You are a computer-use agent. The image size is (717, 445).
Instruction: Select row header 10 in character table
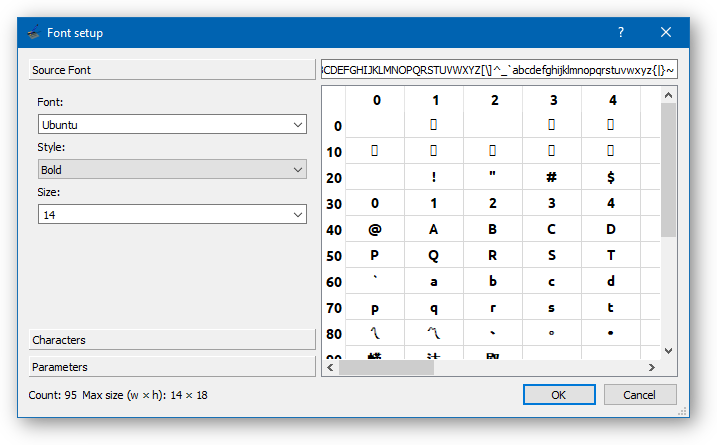[x=334, y=151]
